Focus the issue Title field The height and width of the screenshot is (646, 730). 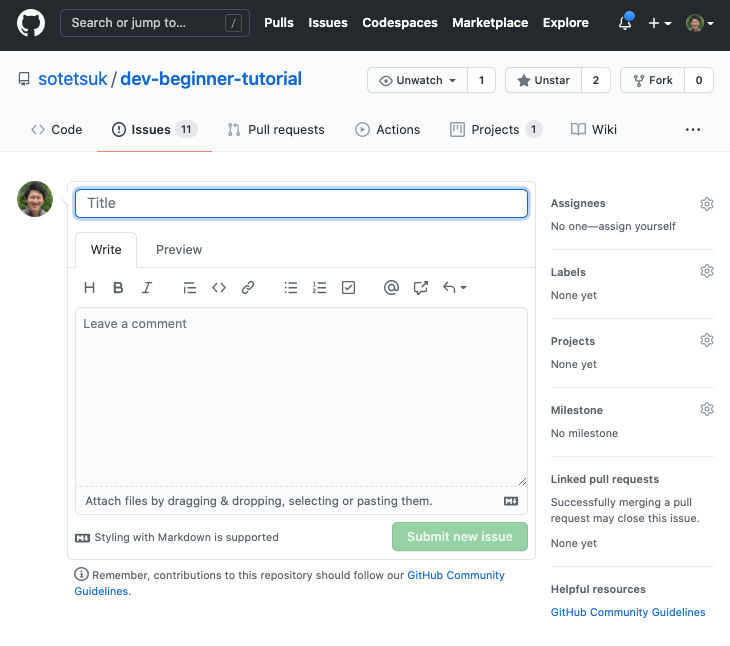tap(301, 203)
